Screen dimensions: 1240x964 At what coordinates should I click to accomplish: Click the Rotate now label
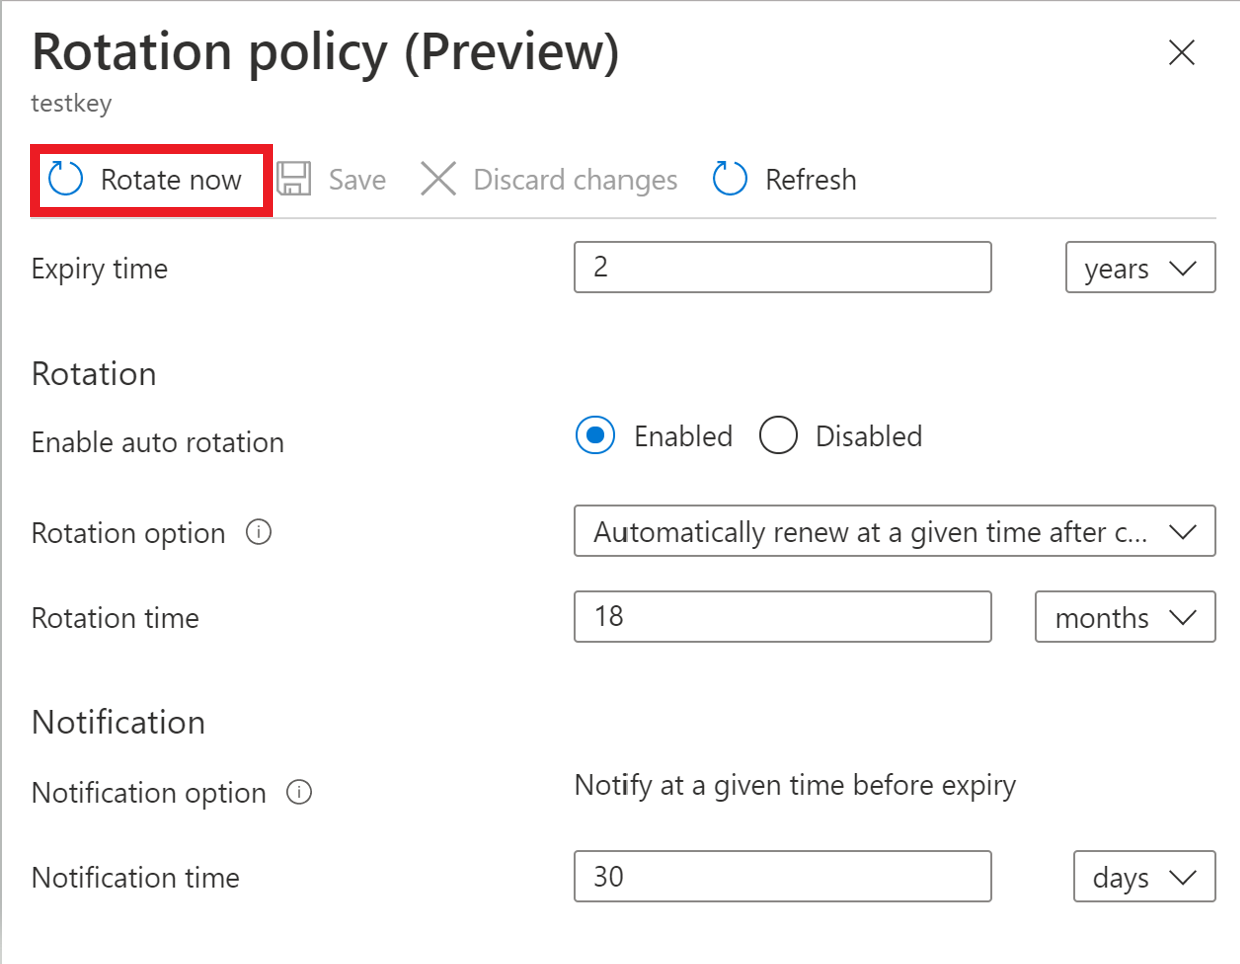pyautogui.click(x=171, y=180)
